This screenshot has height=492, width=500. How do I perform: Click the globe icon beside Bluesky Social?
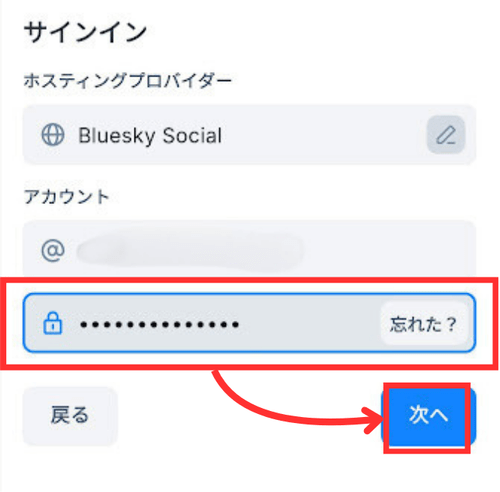(53, 135)
